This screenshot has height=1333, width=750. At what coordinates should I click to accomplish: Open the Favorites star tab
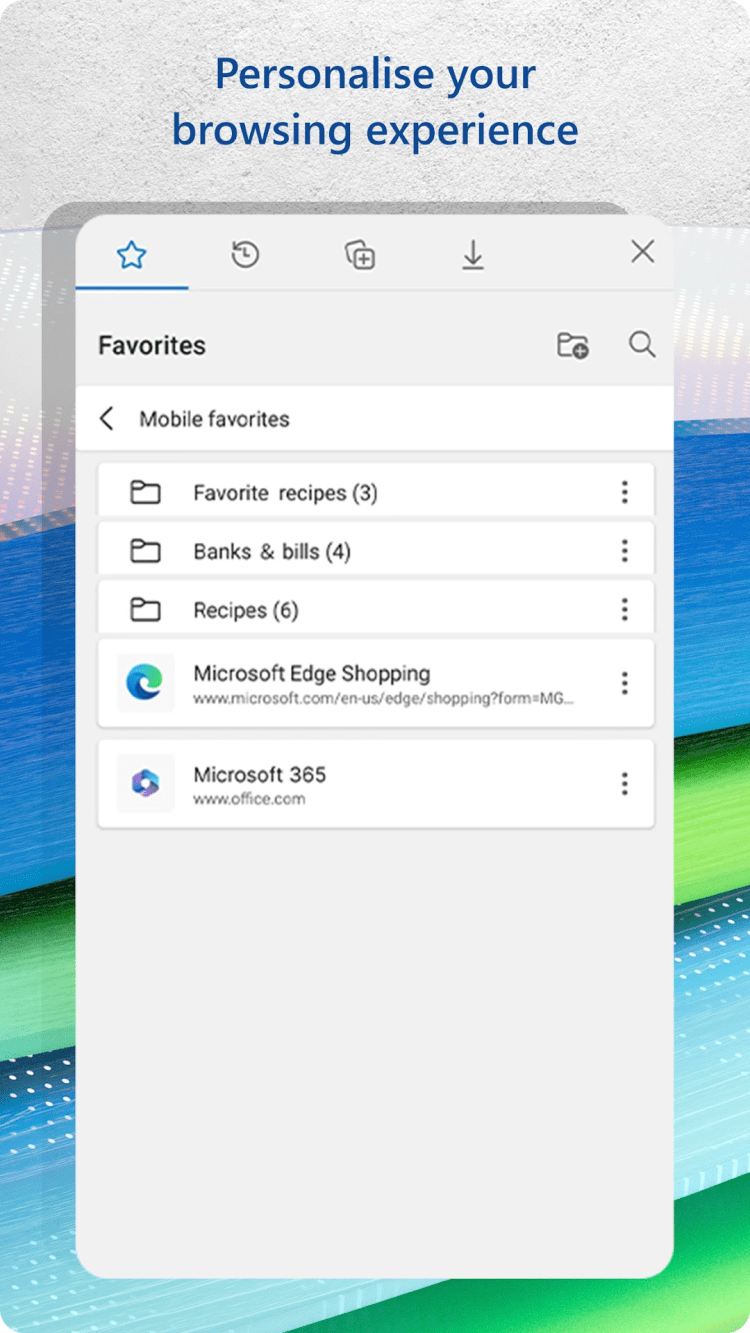pyautogui.click(x=132, y=255)
